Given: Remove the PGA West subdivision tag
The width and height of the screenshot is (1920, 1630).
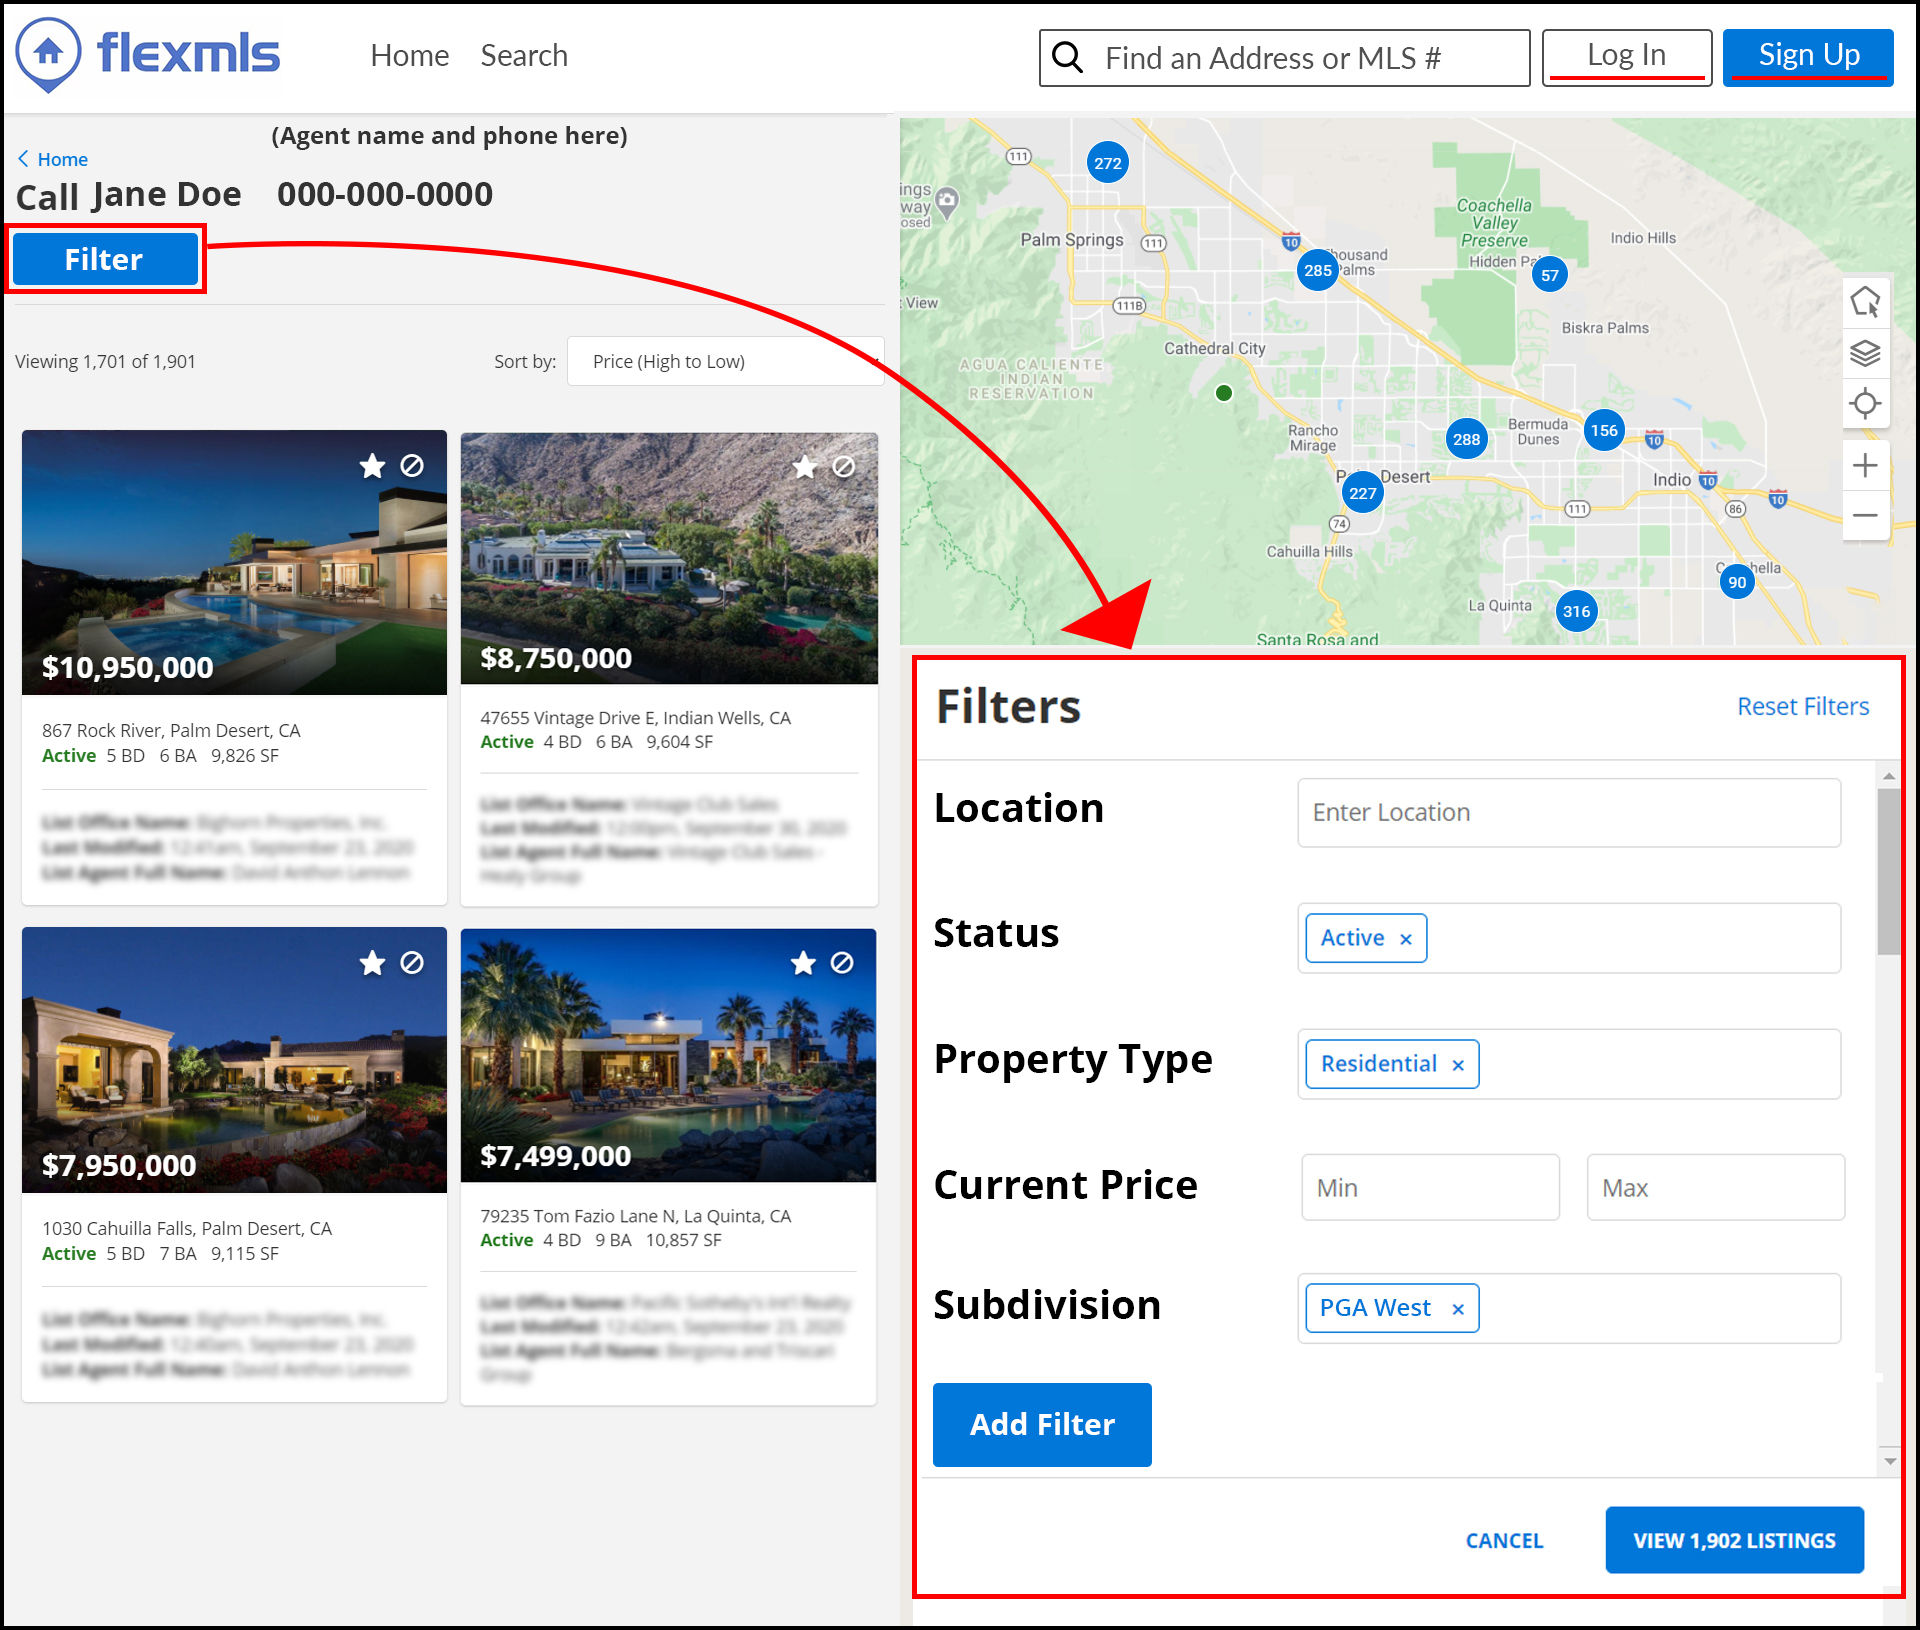Looking at the screenshot, I should click(x=1458, y=1309).
